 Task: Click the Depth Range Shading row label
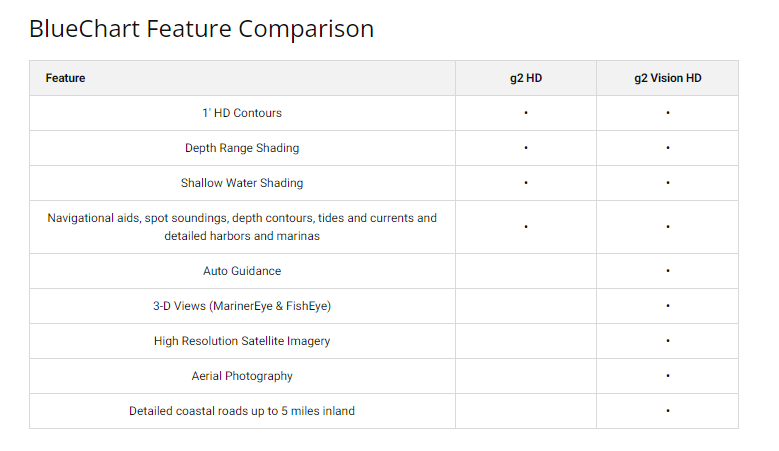242,148
